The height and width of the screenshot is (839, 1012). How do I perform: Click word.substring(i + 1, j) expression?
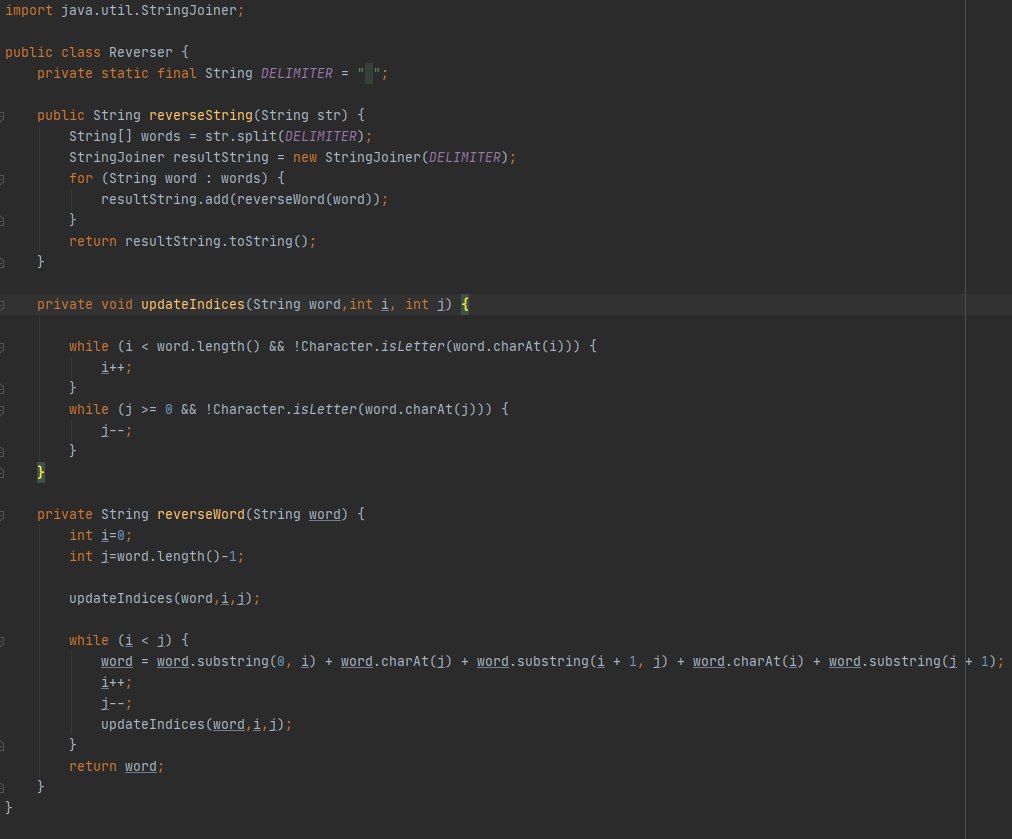click(572, 662)
